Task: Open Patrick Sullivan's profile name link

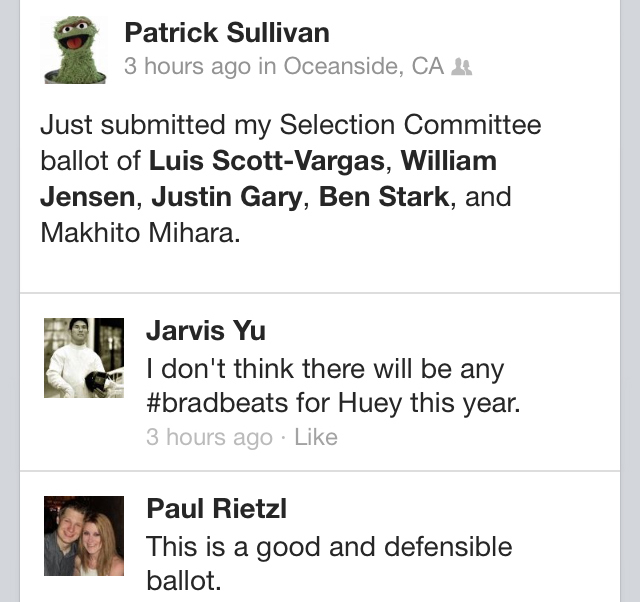Action: click(227, 33)
